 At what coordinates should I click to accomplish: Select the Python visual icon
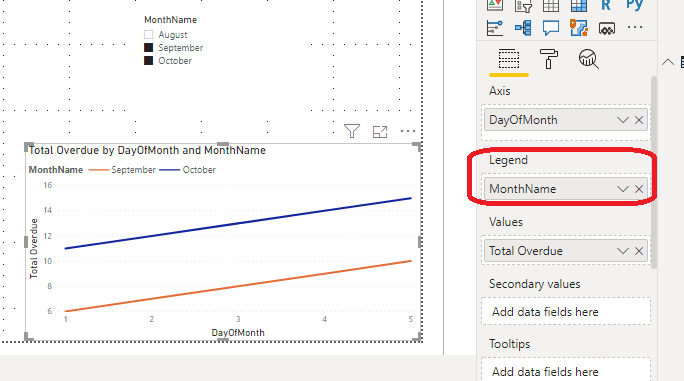click(635, 5)
